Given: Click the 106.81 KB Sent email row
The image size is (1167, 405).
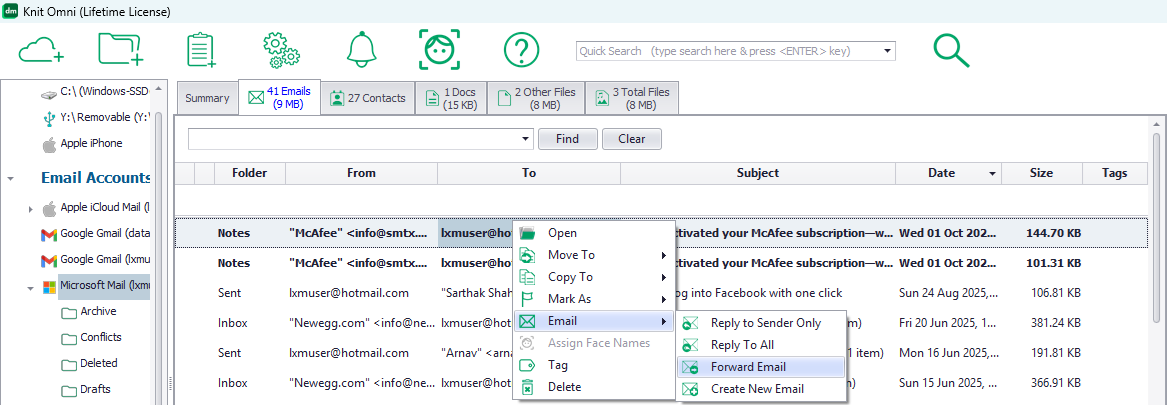Looking at the screenshot, I should 661,293.
